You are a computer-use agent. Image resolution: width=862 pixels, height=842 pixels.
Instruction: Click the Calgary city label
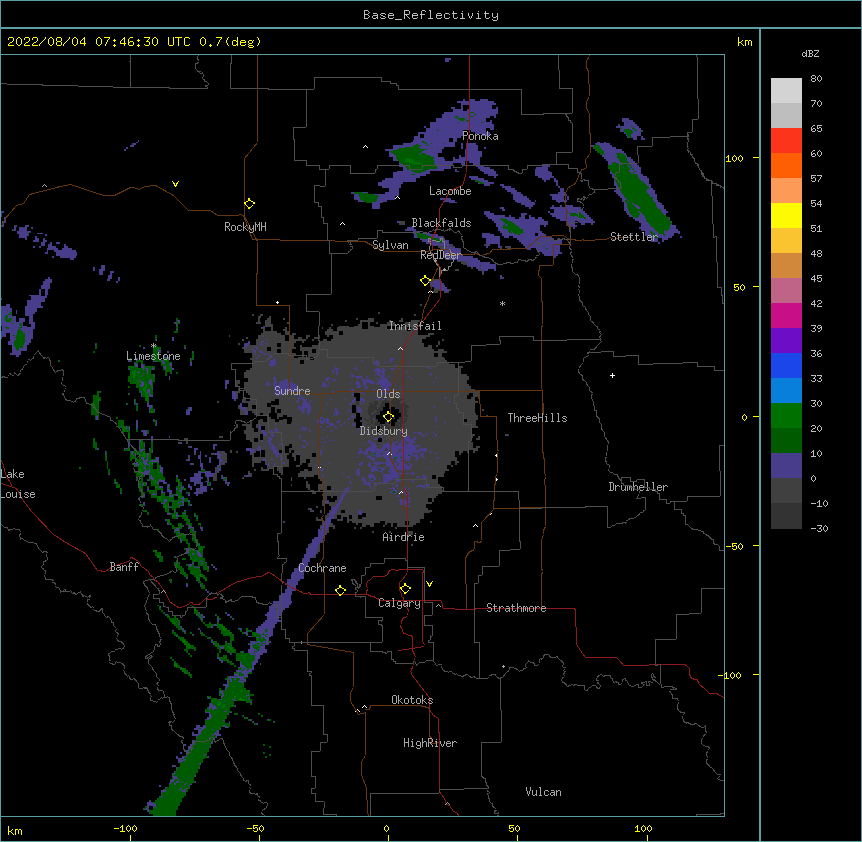coord(399,603)
